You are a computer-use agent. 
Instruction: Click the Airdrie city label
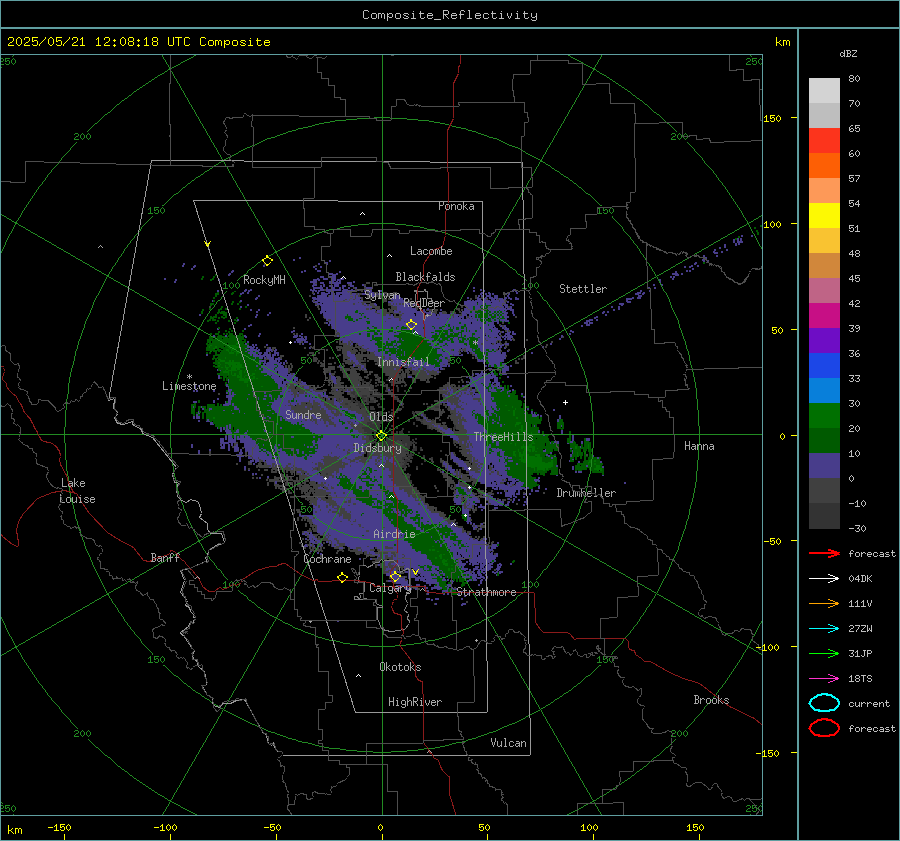point(394,534)
